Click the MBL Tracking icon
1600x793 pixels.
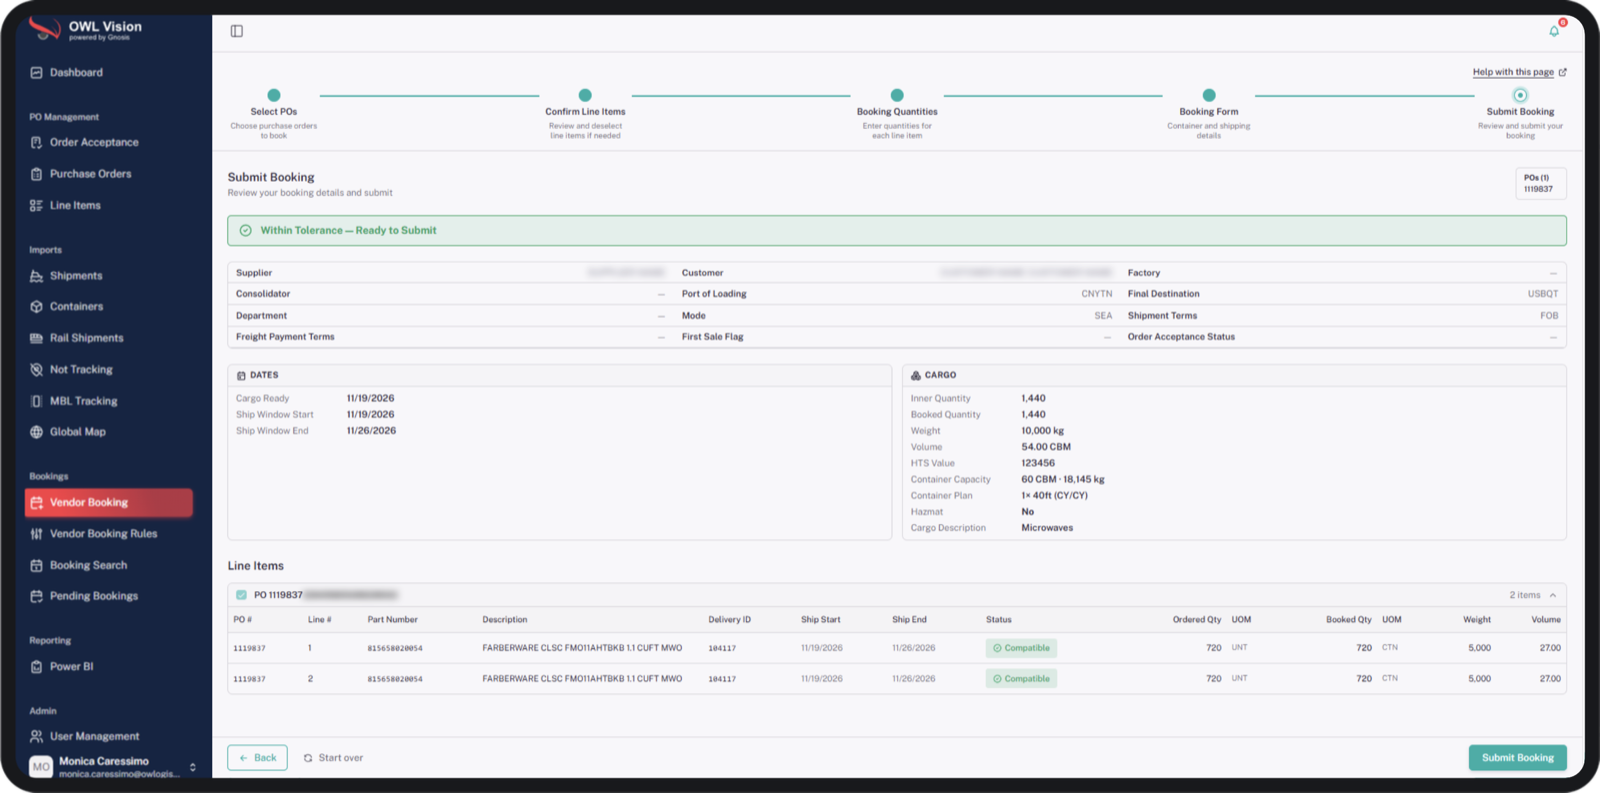coord(36,401)
